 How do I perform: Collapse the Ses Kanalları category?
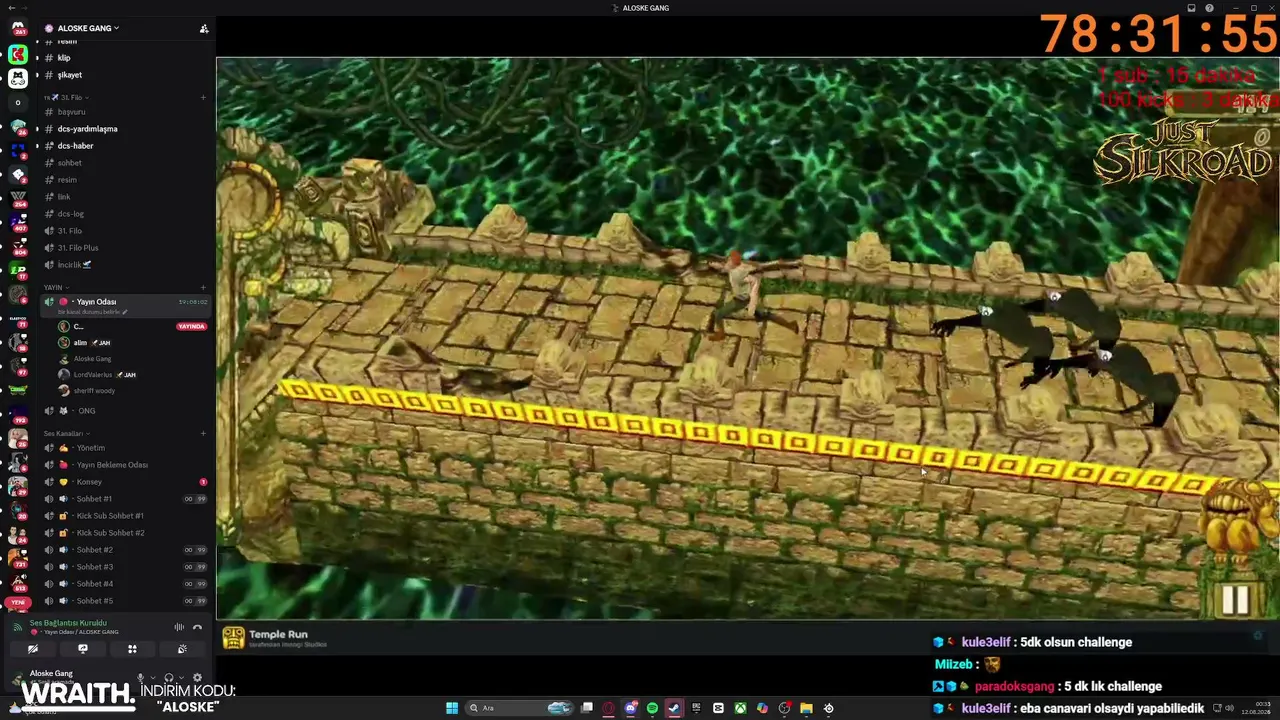(x=65, y=433)
